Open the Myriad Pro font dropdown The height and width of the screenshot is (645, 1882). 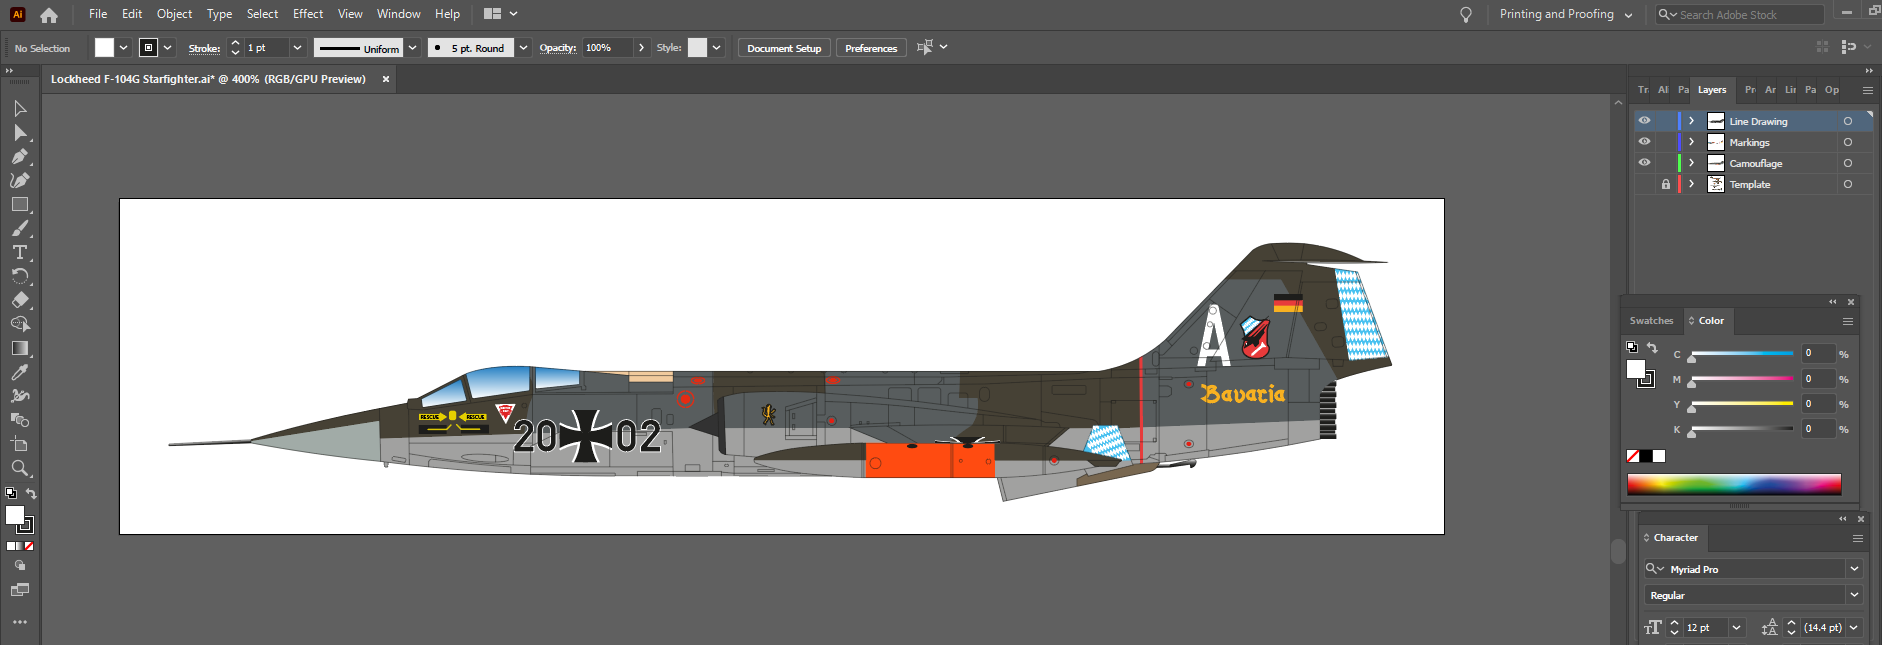coord(1854,569)
